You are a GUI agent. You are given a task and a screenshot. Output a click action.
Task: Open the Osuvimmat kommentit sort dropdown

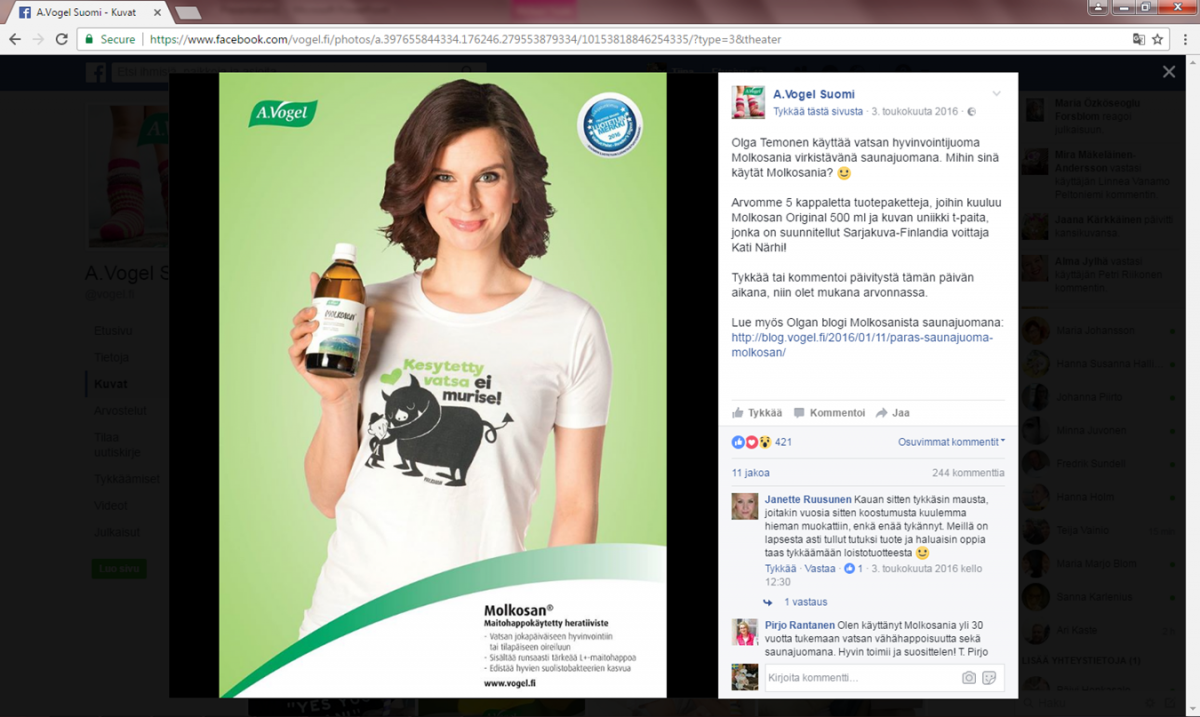tap(951, 441)
